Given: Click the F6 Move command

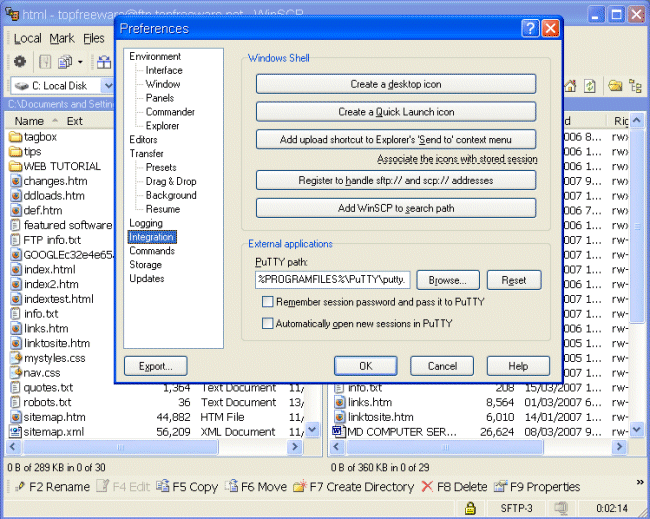Looking at the screenshot, I should coord(256,487).
